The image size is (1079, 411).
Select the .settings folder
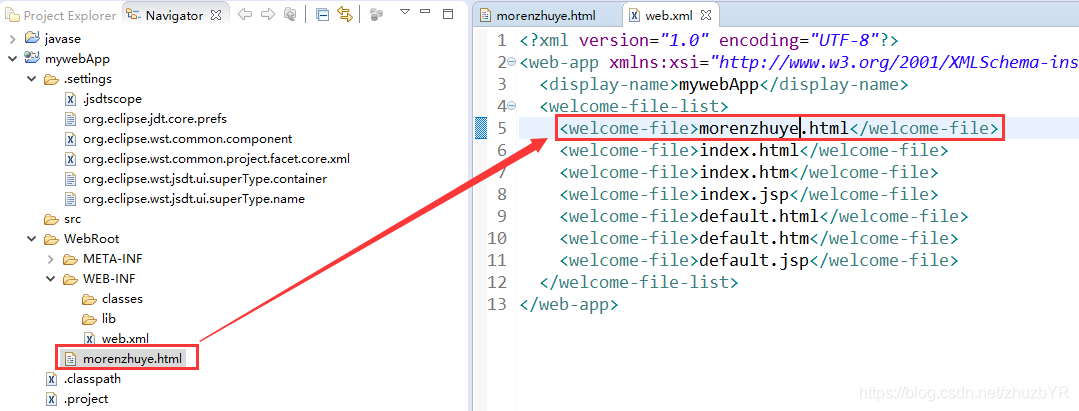point(87,79)
